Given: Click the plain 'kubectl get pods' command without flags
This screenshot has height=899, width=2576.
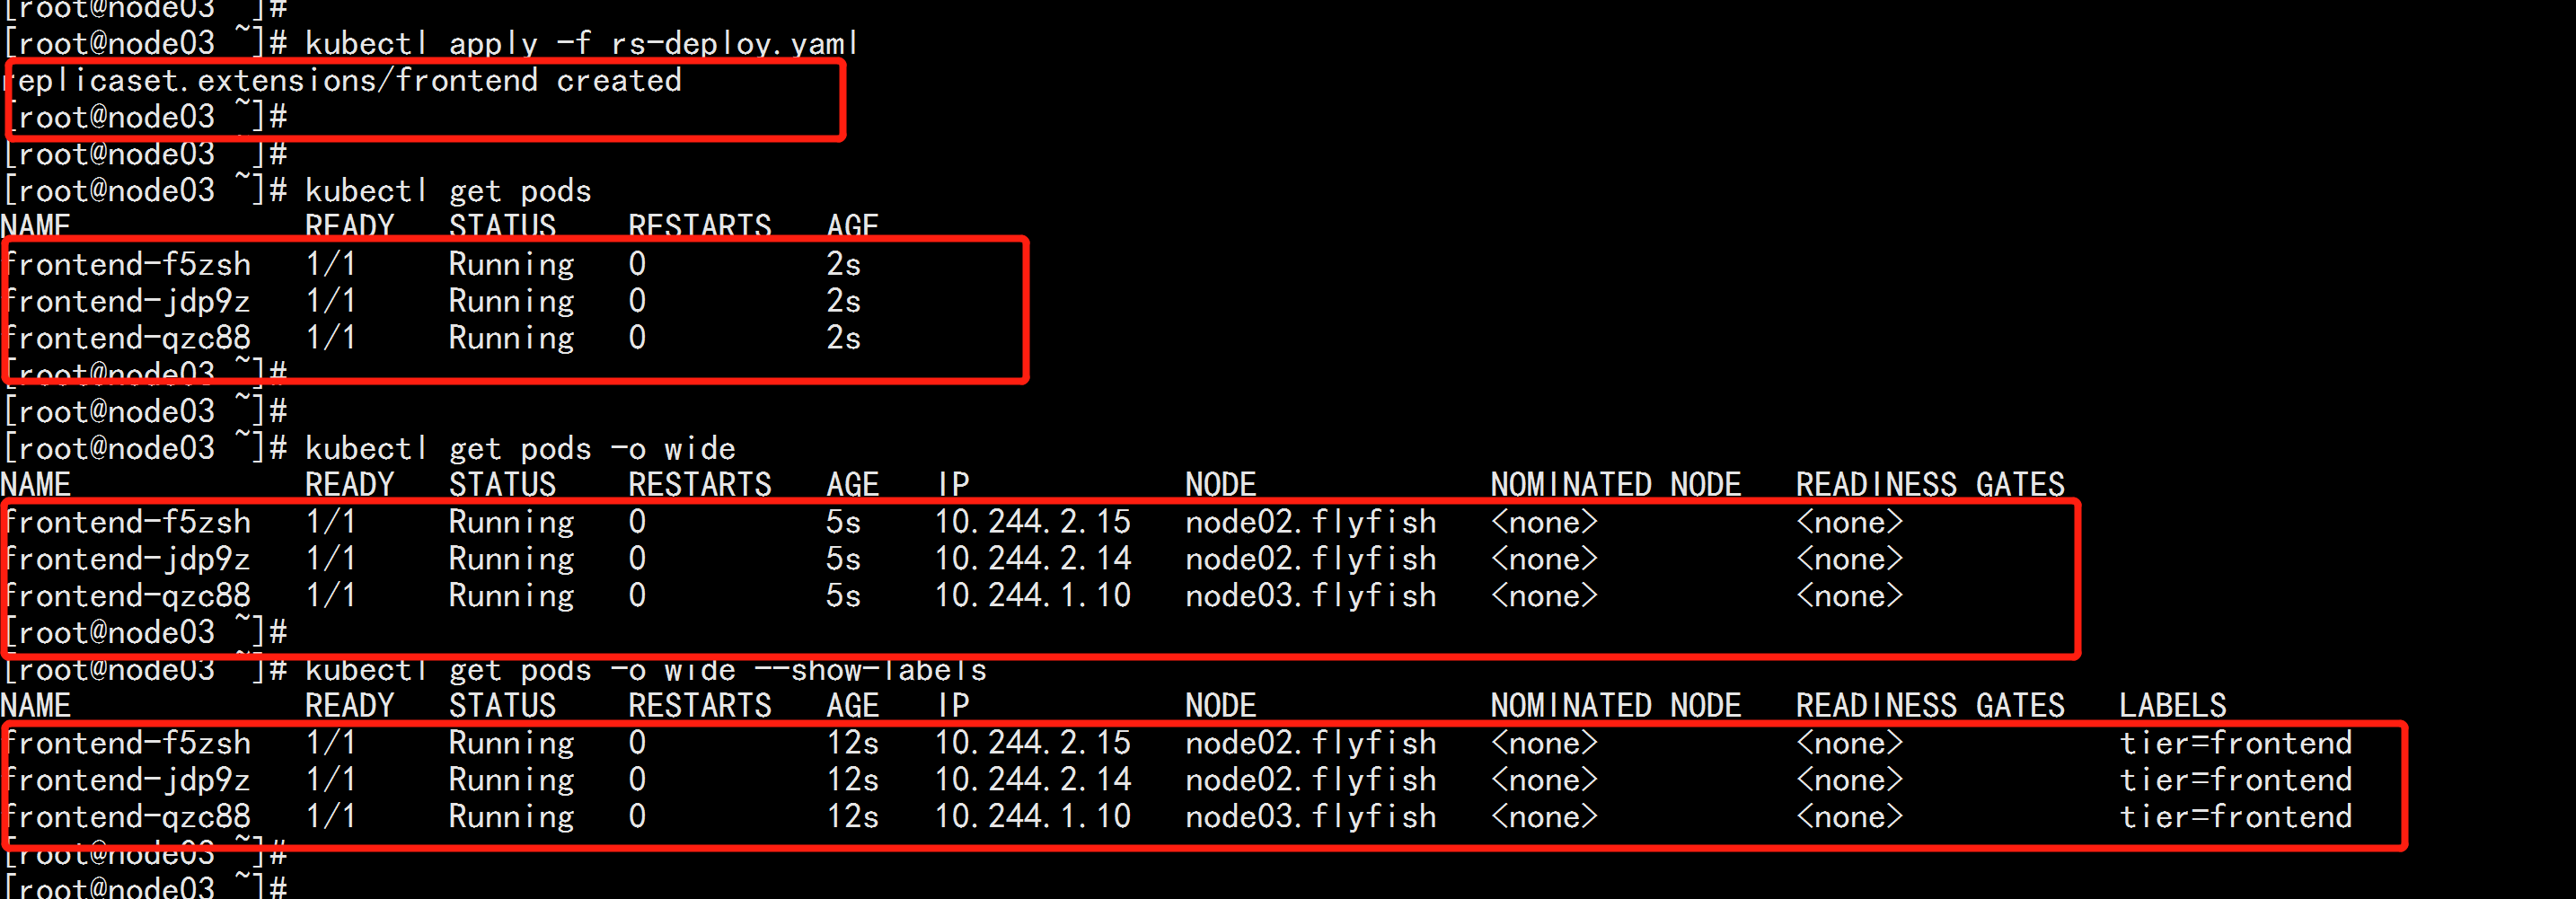Looking at the screenshot, I should point(448,191).
